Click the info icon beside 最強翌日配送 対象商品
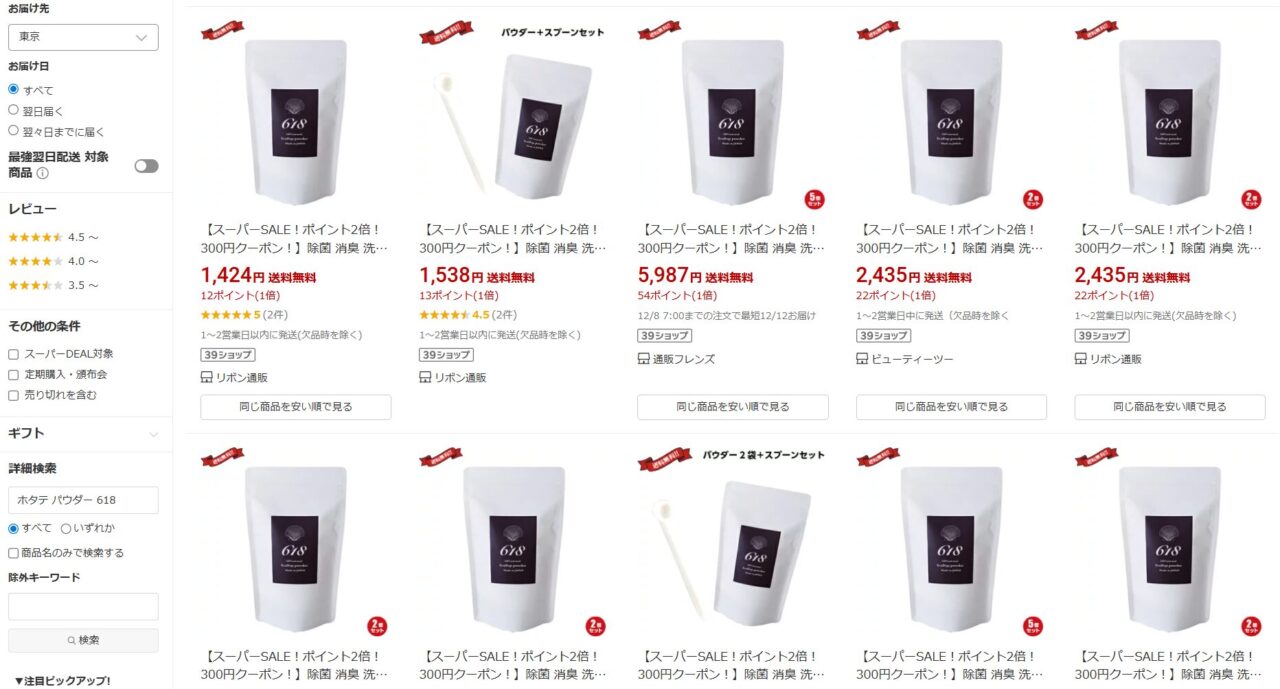1280x689 pixels. click(x=43, y=173)
